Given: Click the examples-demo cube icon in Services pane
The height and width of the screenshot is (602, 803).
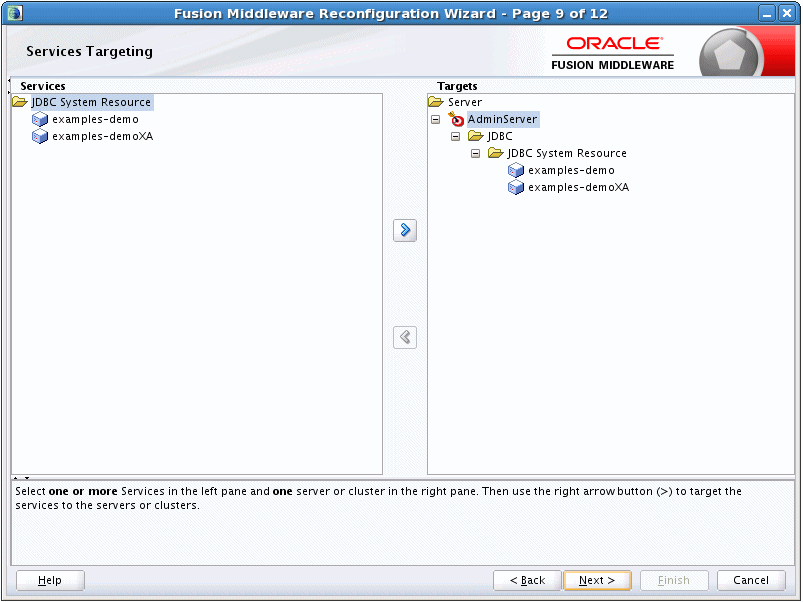Looking at the screenshot, I should click(x=40, y=119).
